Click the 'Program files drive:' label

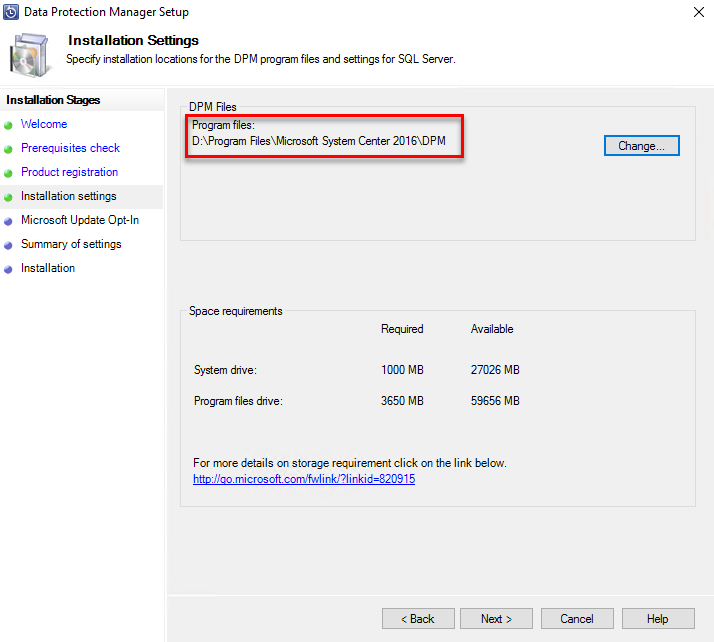coord(238,401)
